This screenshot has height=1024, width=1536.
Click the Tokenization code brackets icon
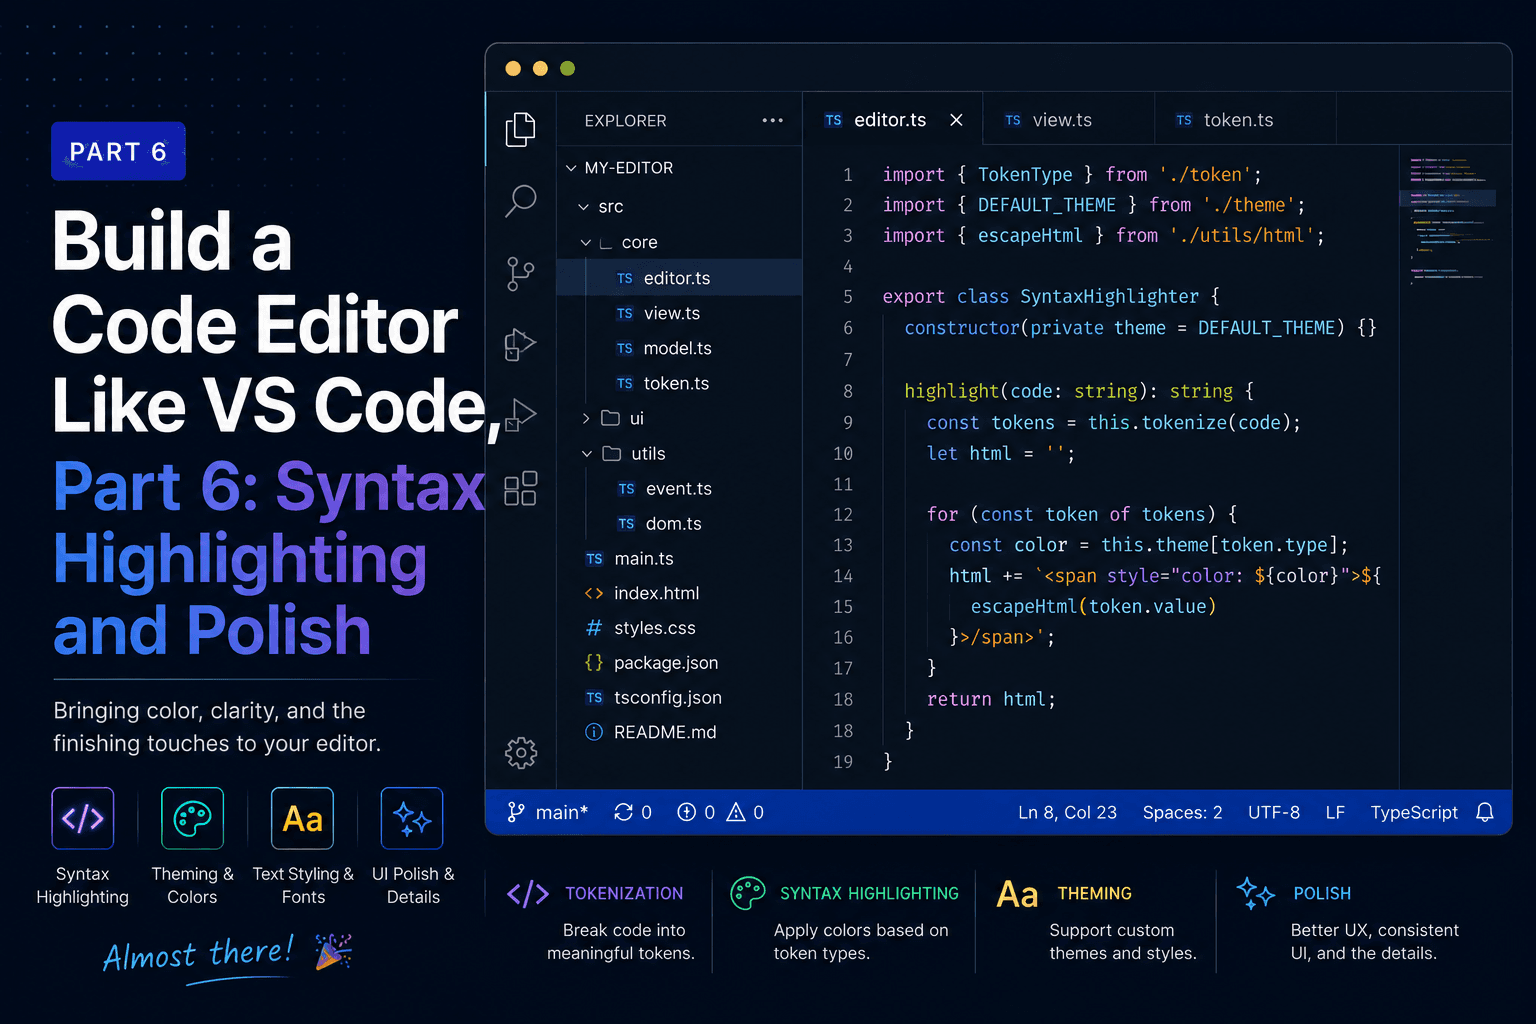point(528,893)
